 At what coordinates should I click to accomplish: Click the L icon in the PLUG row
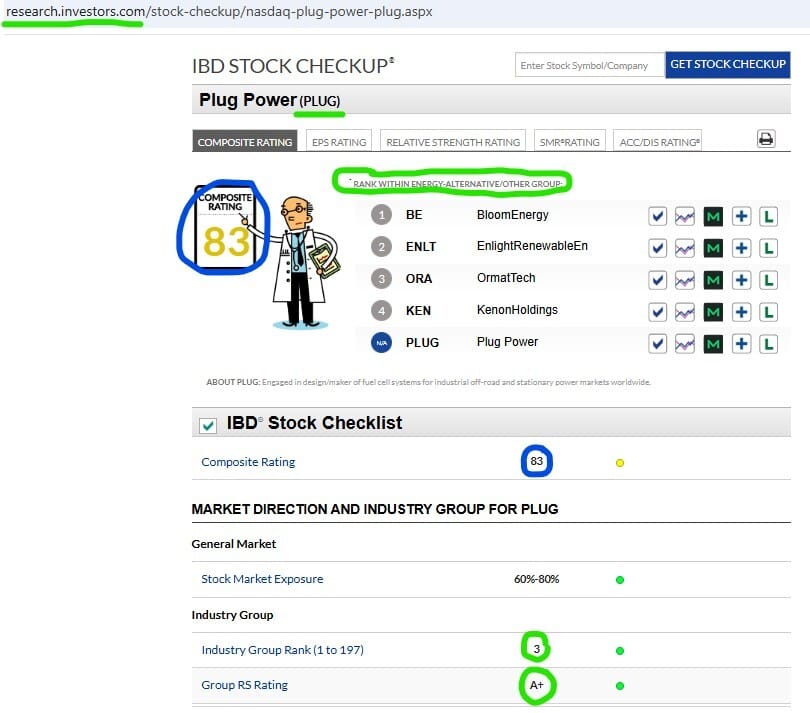(x=769, y=344)
